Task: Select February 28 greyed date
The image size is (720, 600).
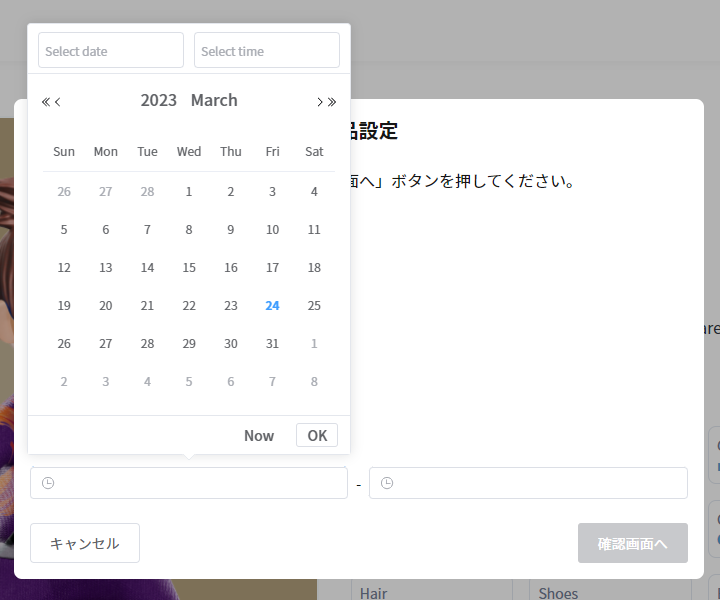Action: pos(147,191)
